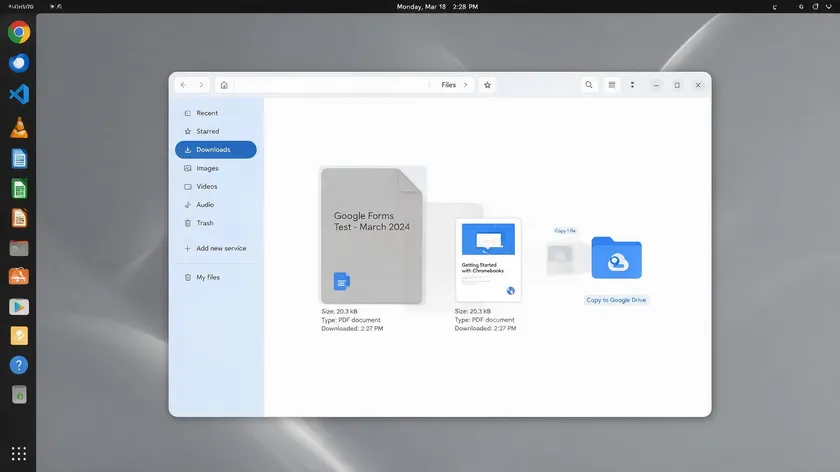
Task: Open LibreOffice Writer from the dock
Action: 19,159
